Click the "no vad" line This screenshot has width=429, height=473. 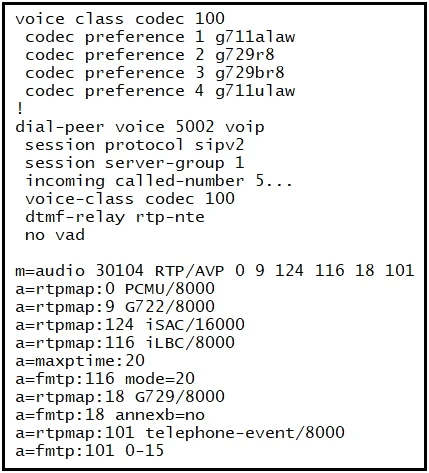(55, 235)
